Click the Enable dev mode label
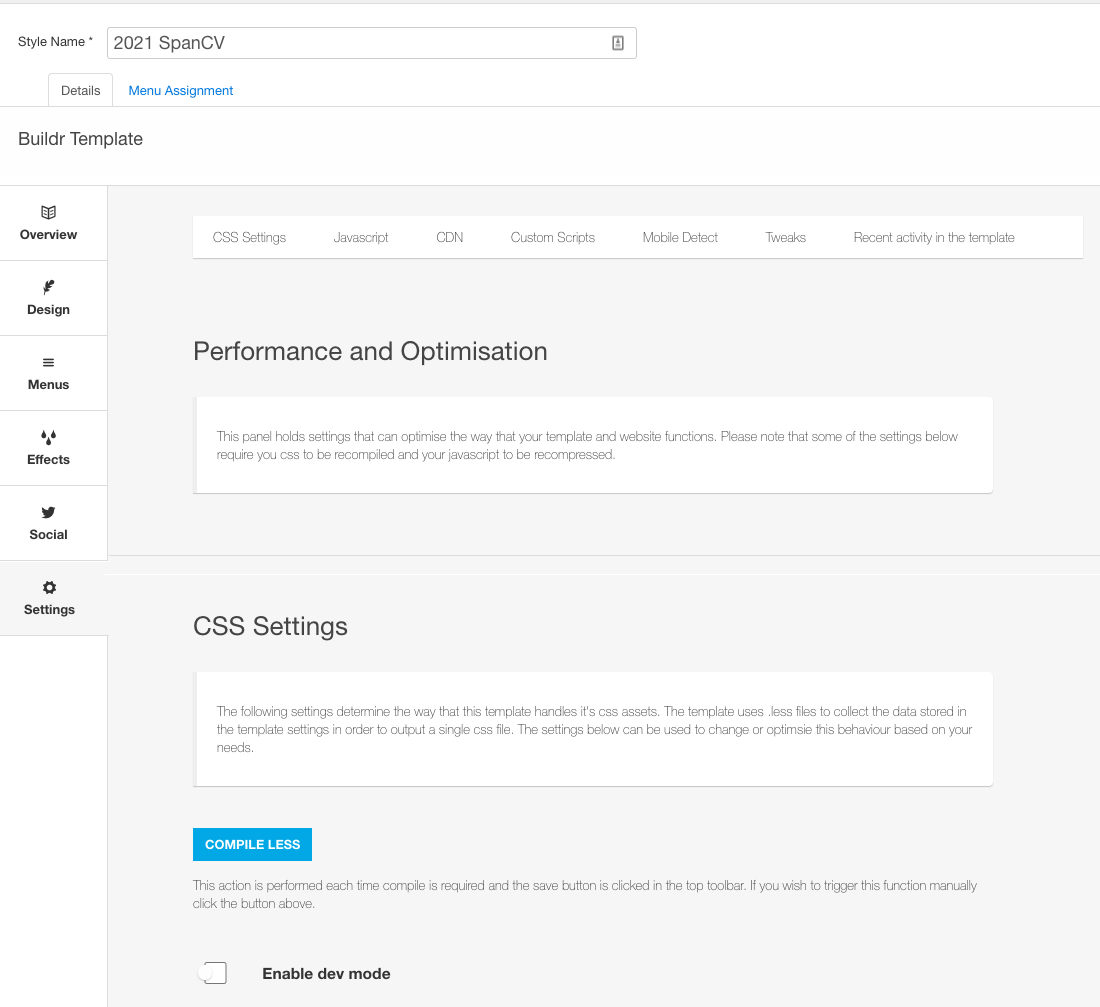The width and height of the screenshot is (1100, 1007). tap(326, 974)
